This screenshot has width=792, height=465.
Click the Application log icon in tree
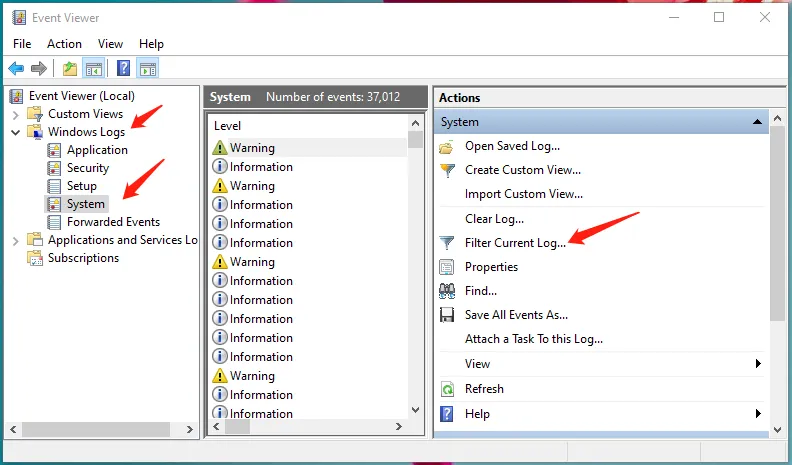click(x=54, y=150)
